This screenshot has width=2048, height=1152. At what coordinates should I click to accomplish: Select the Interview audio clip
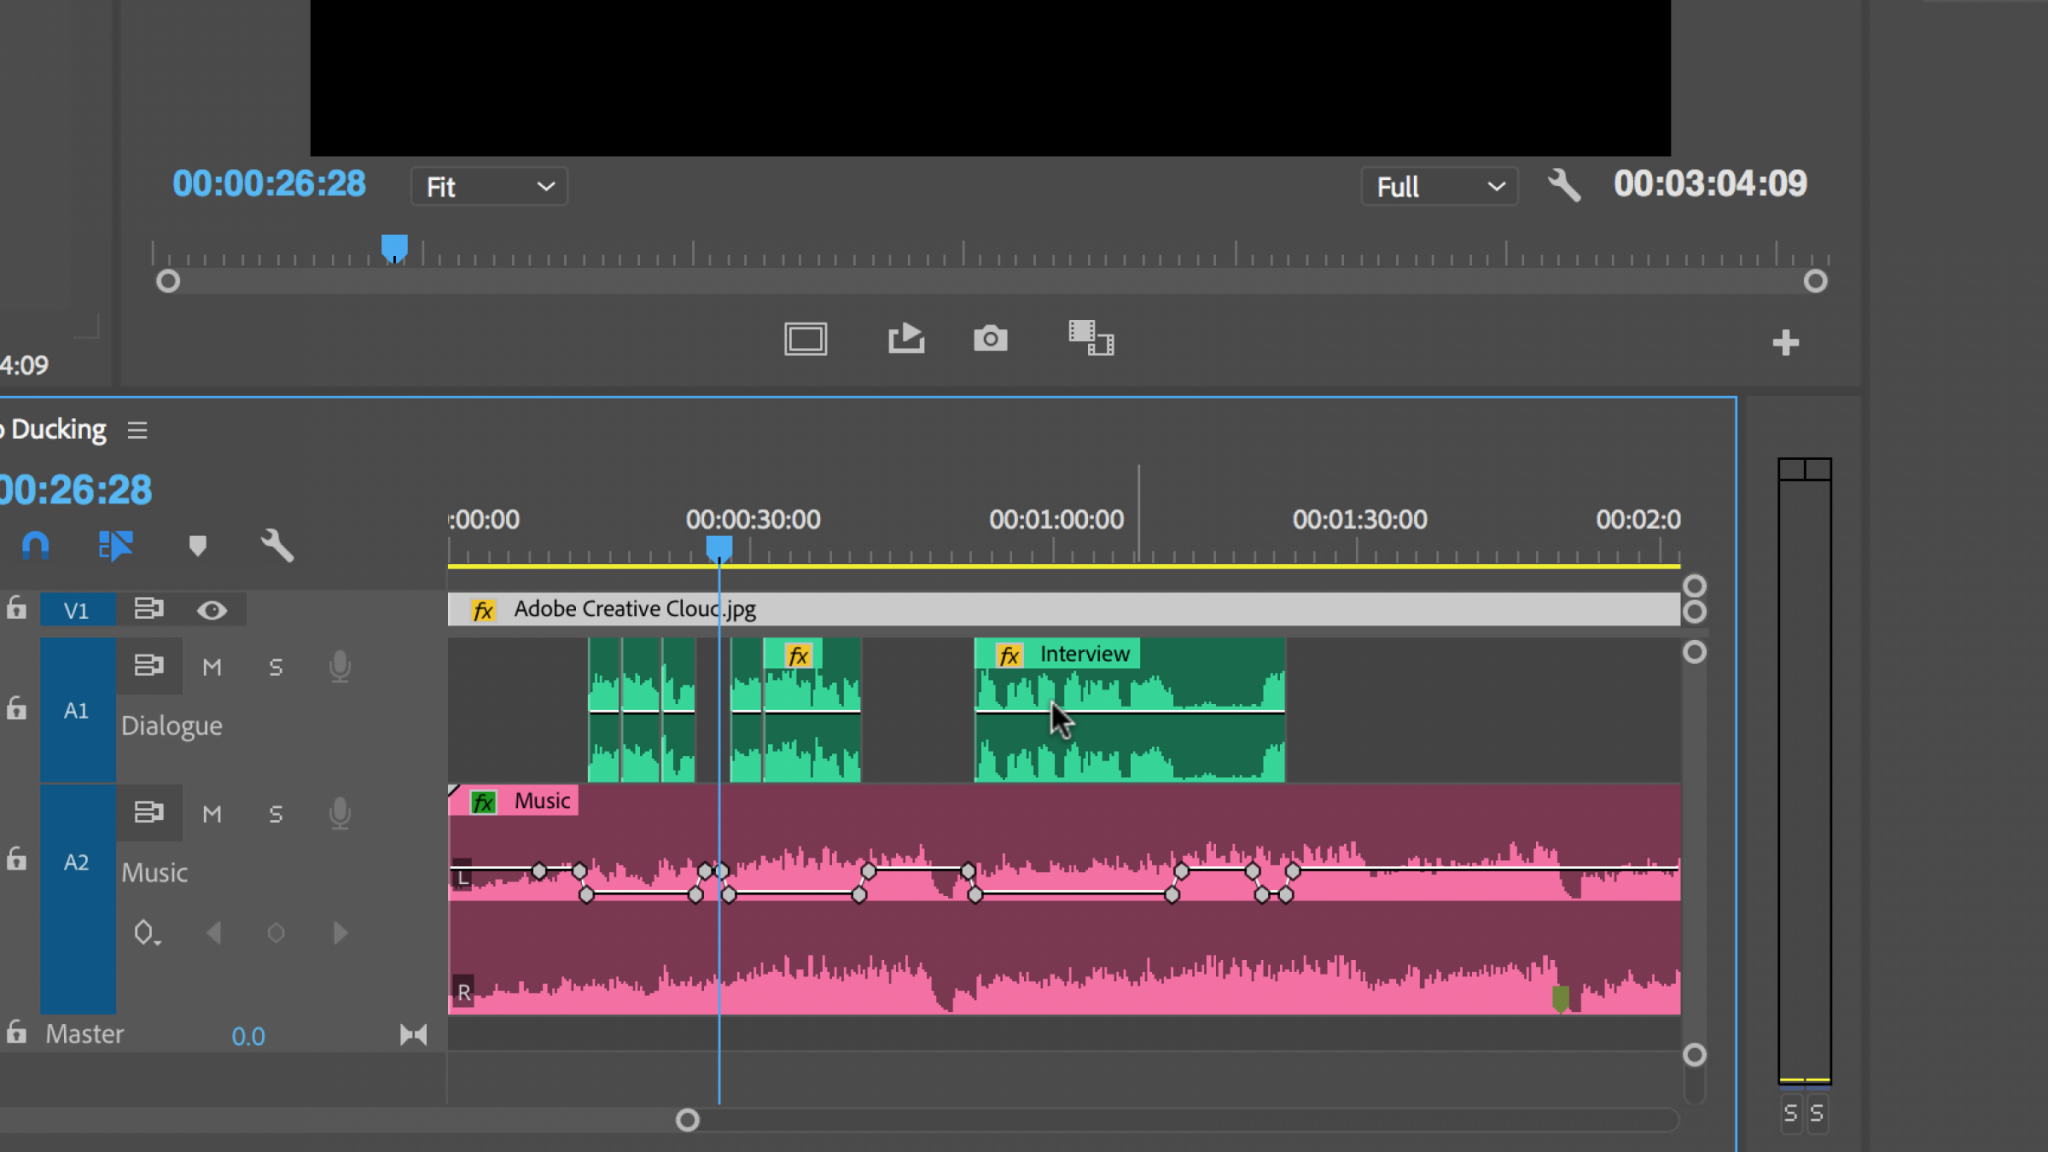pyautogui.click(x=1129, y=710)
